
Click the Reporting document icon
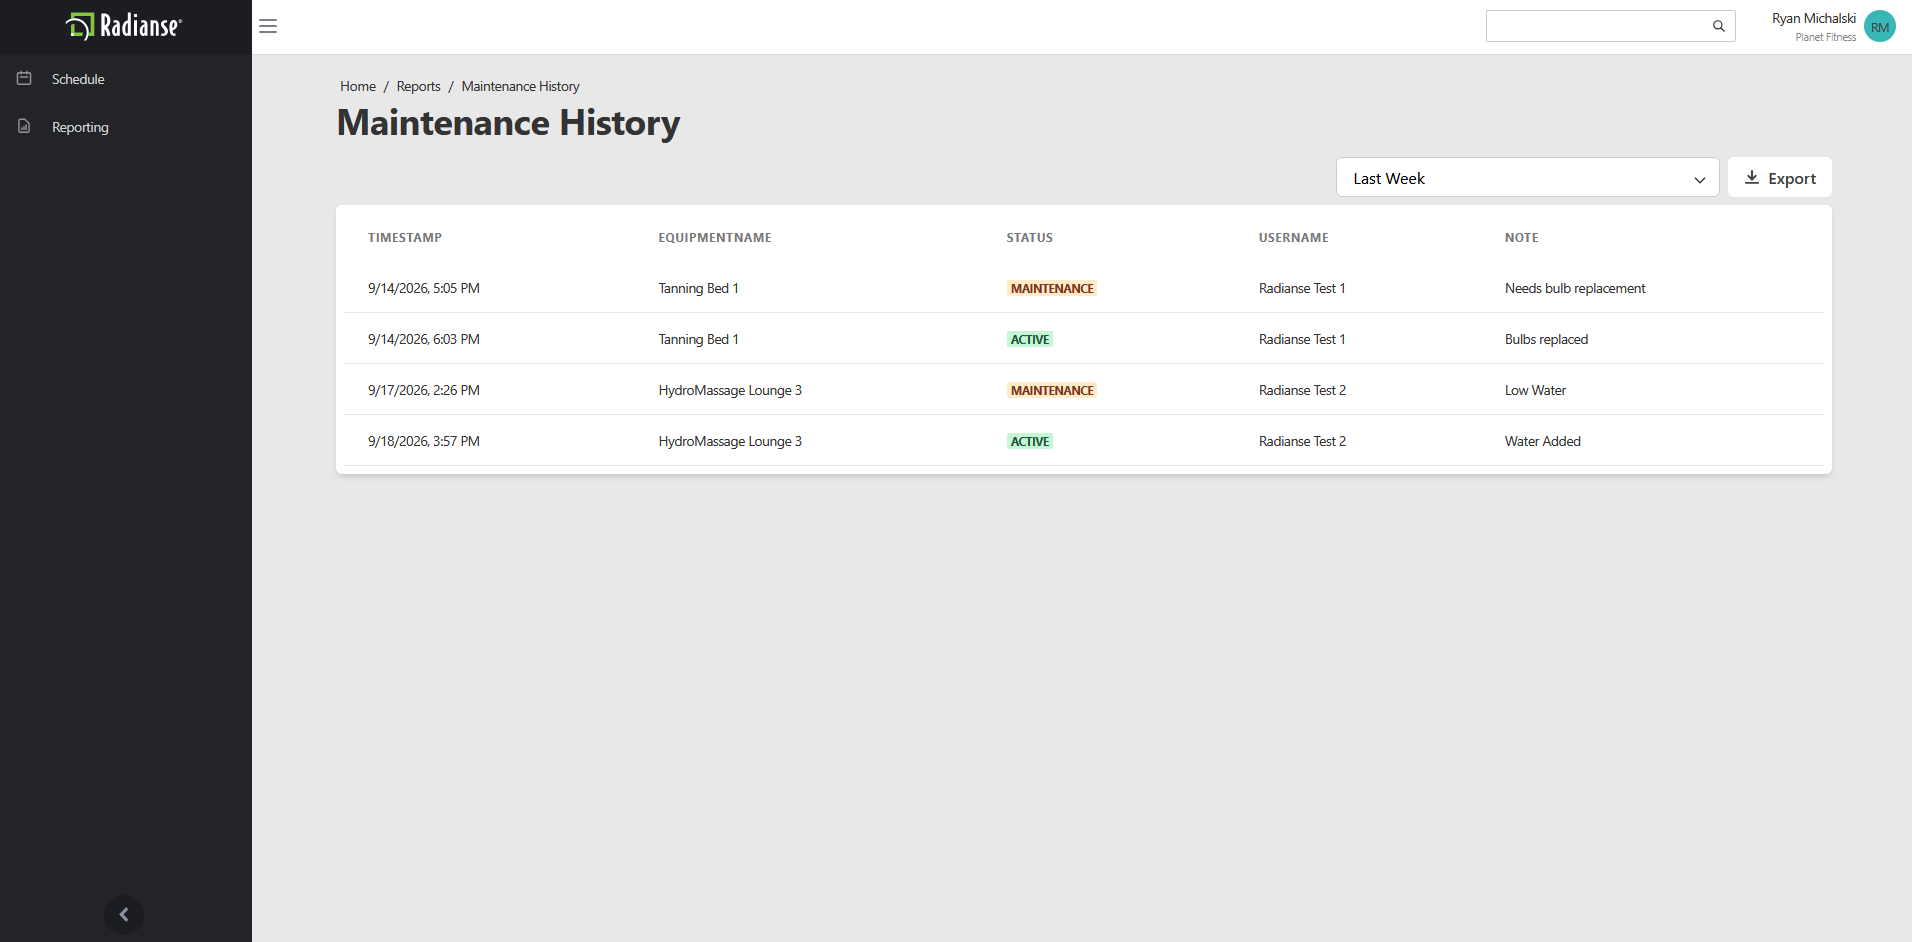(24, 126)
